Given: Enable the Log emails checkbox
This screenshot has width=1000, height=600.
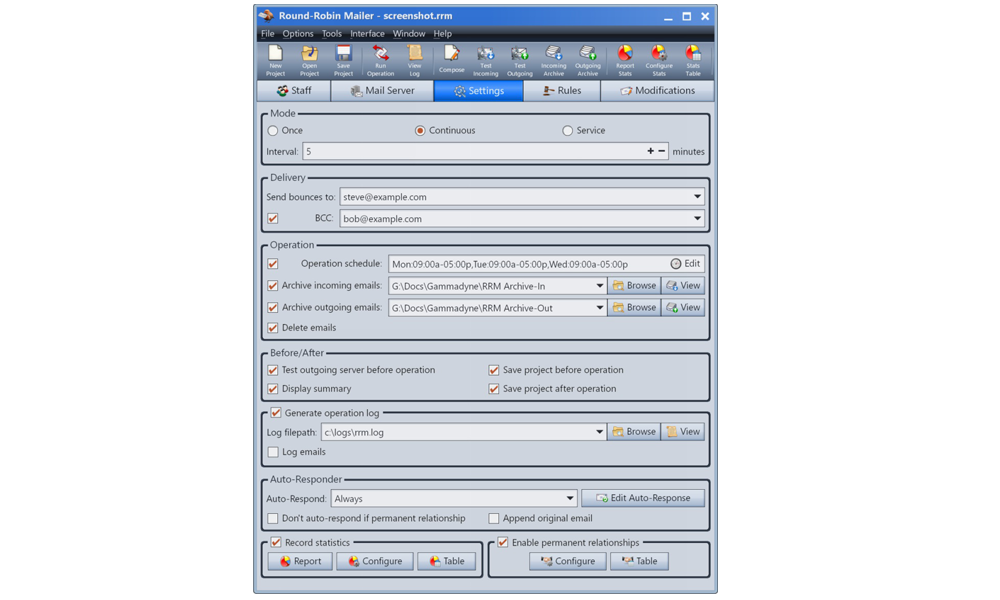Looking at the screenshot, I should (x=273, y=452).
